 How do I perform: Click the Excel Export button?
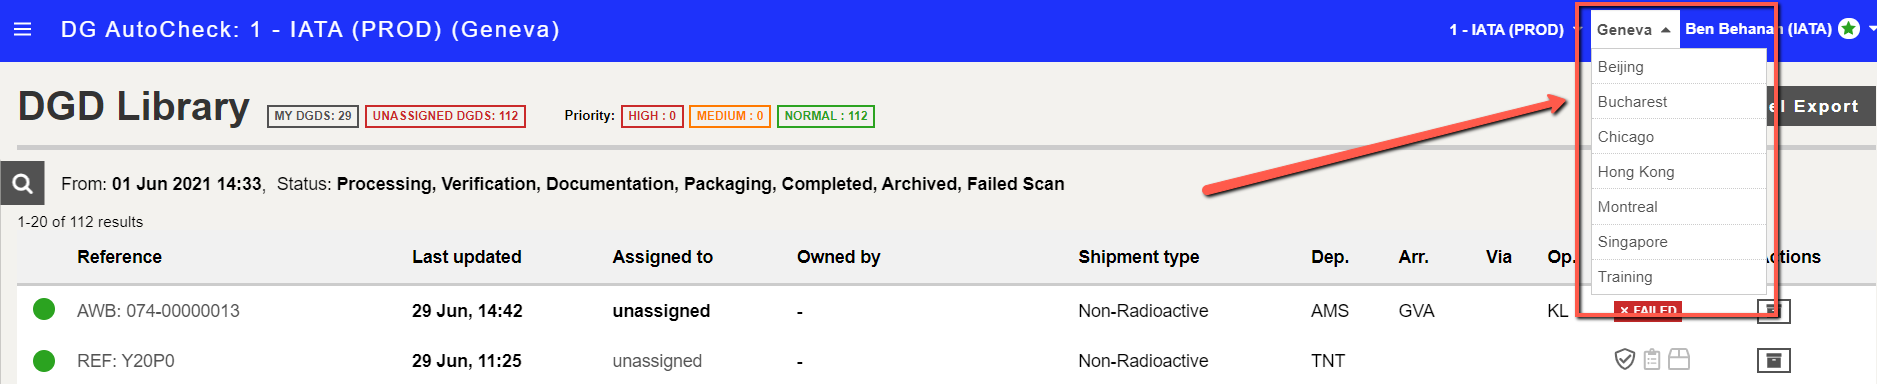pos(1820,106)
